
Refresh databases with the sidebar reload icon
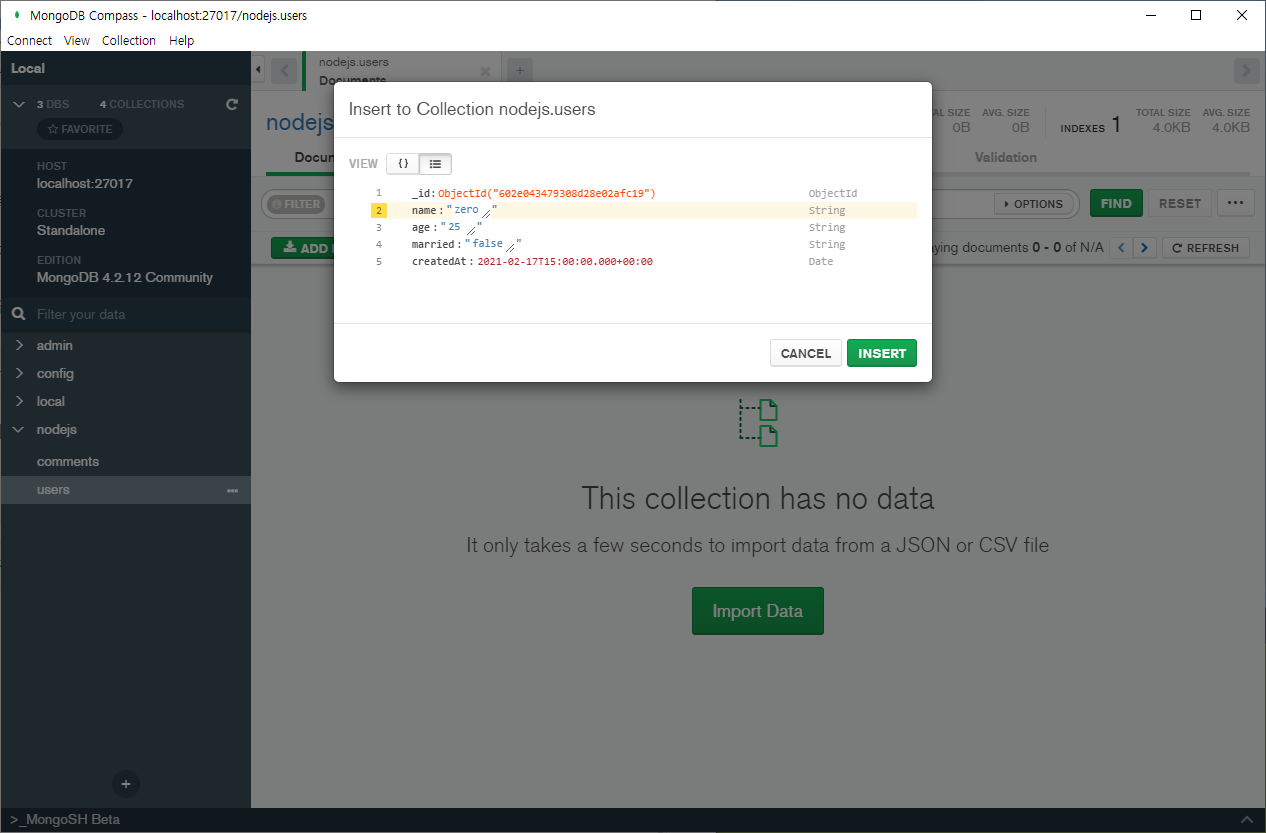(232, 104)
